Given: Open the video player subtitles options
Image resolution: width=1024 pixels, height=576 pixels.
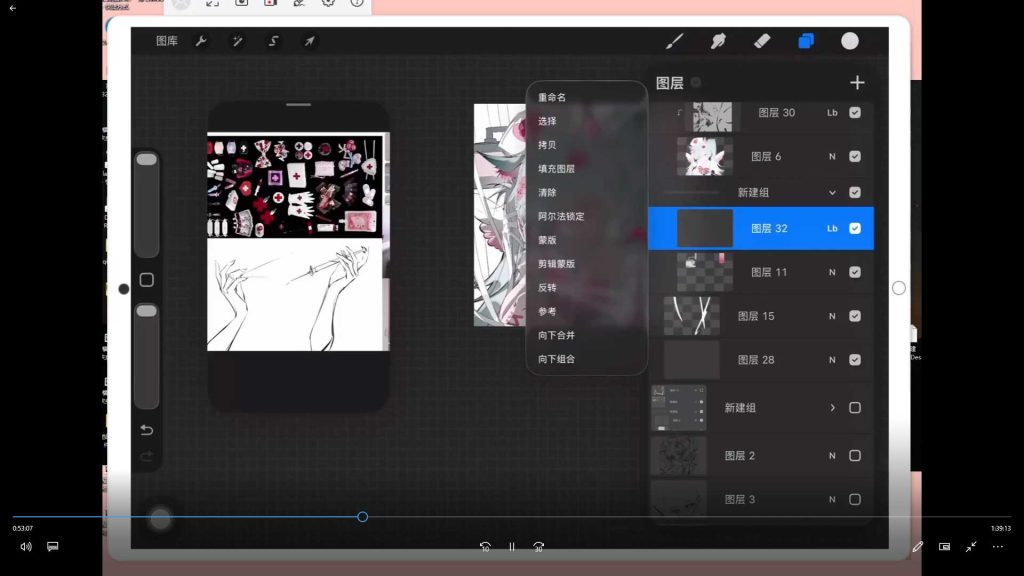Looking at the screenshot, I should 53,547.
